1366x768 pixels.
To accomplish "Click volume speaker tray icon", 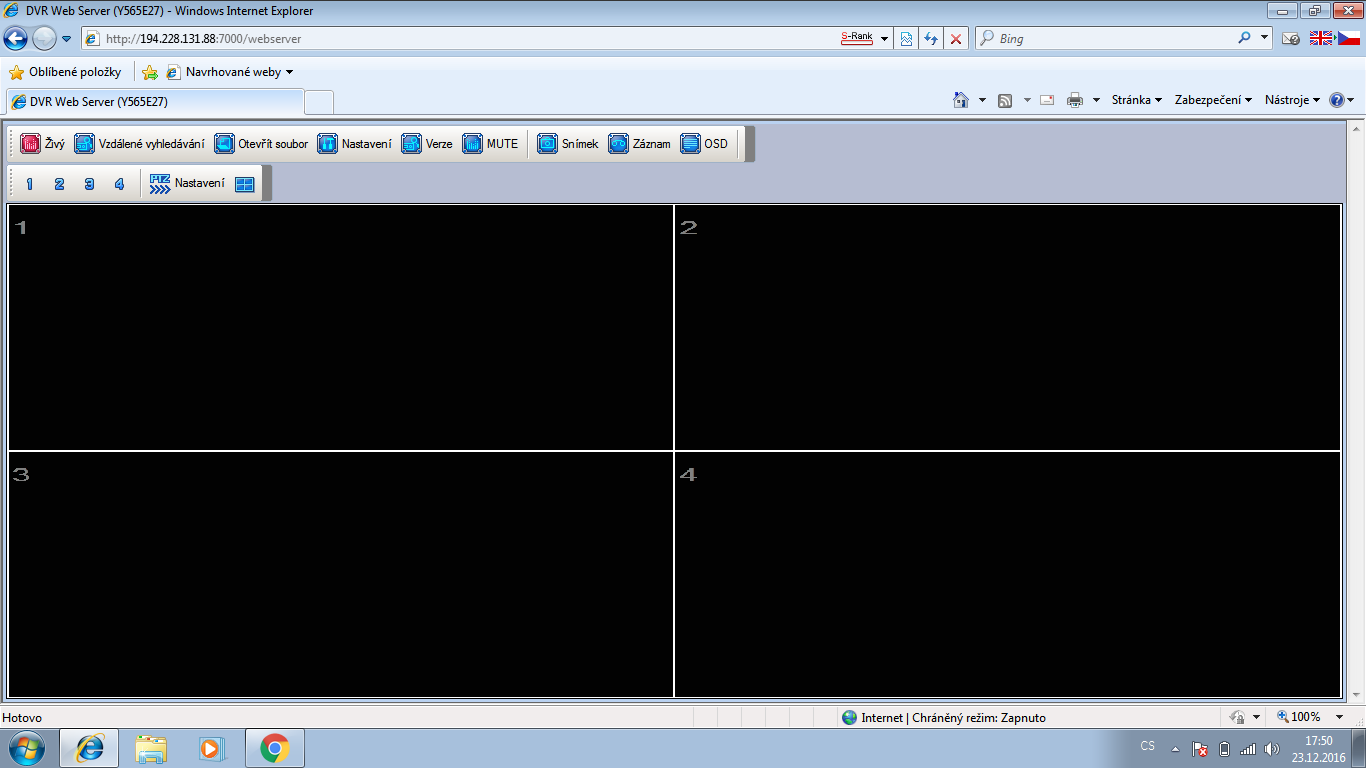I will click(x=1271, y=748).
